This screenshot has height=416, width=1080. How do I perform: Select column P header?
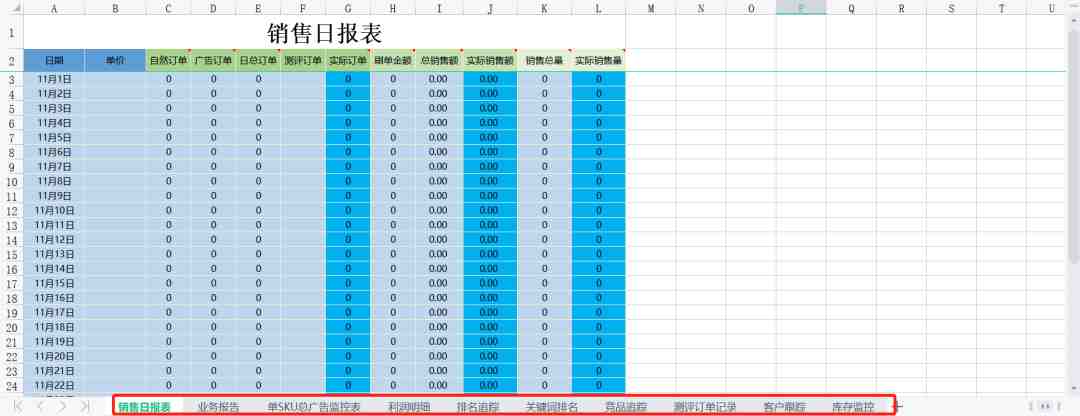[801, 8]
